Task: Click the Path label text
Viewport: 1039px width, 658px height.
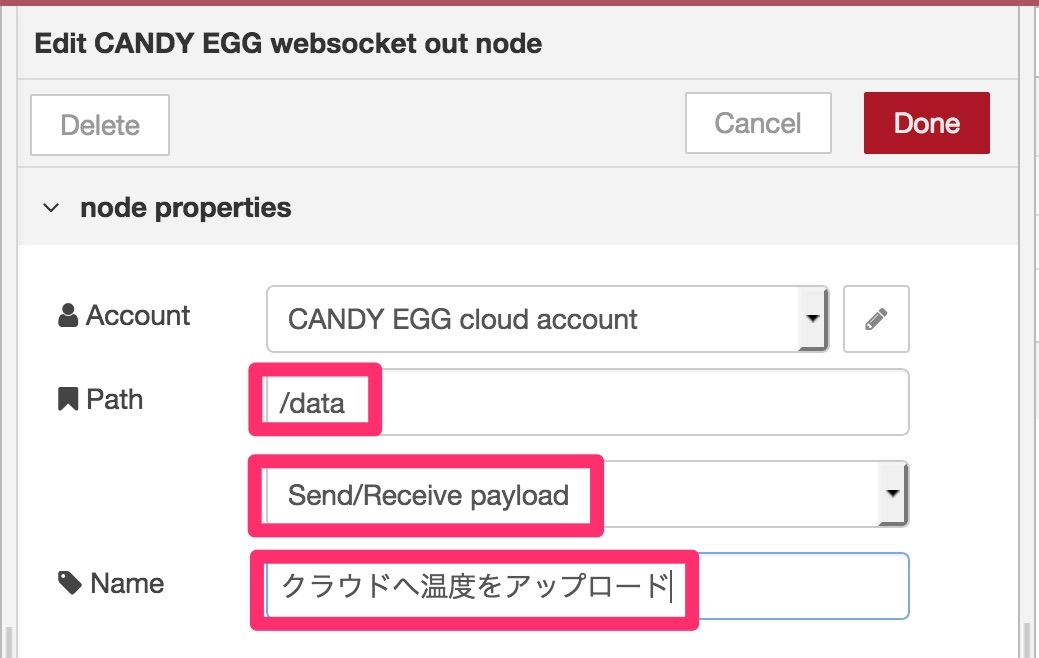Action: click(x=115, y=400)
